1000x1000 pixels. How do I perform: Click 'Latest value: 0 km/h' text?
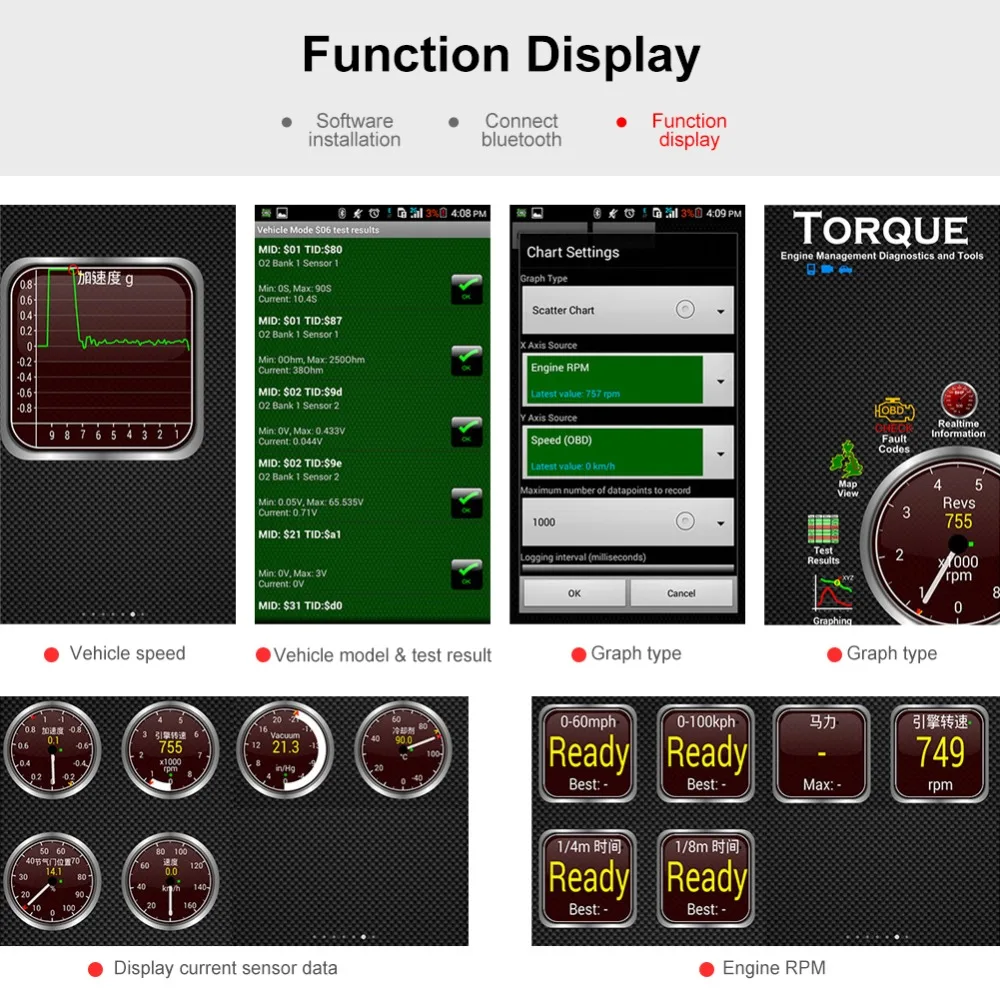tap(573, 467)
